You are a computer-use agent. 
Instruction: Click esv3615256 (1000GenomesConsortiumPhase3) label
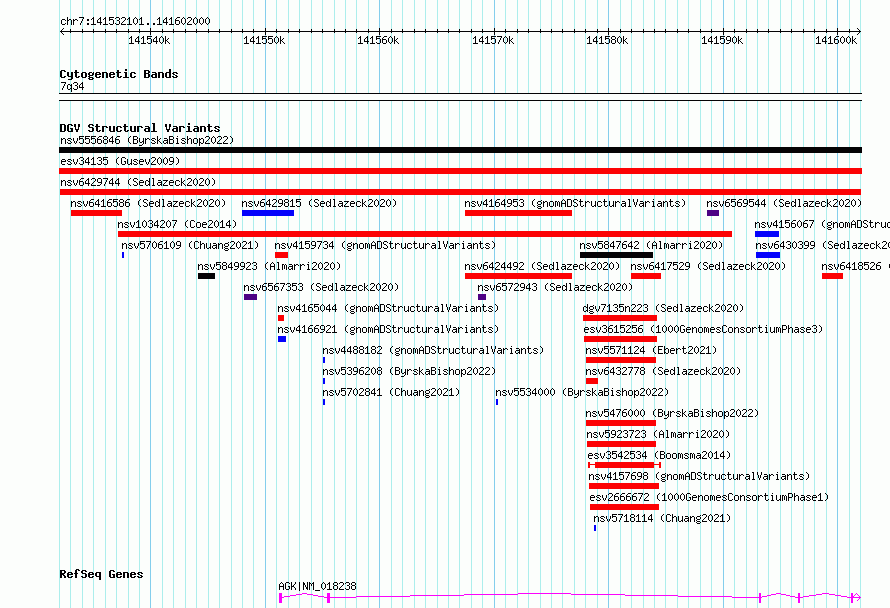(703, 329)
